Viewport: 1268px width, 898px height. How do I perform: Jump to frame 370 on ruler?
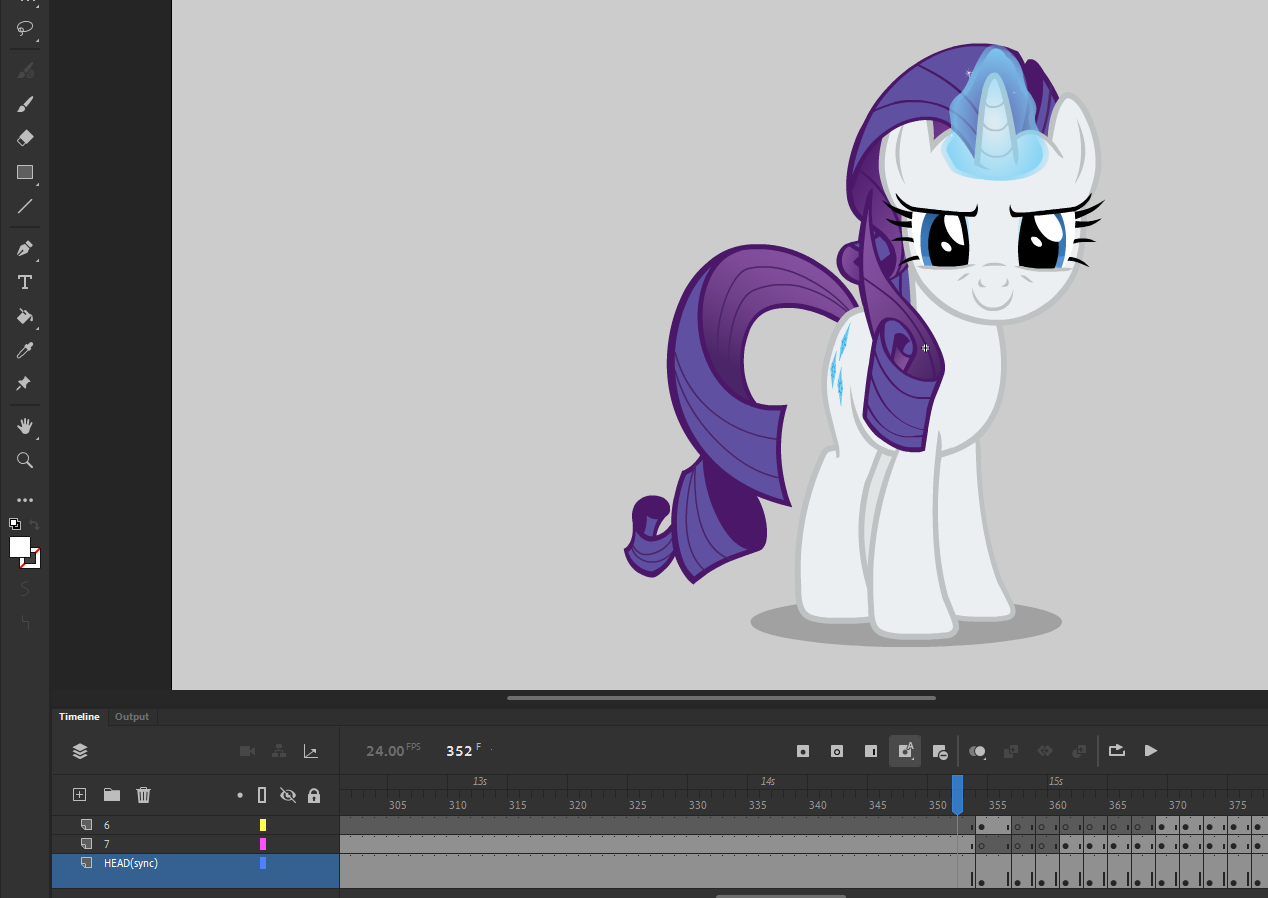[1178, 805]
